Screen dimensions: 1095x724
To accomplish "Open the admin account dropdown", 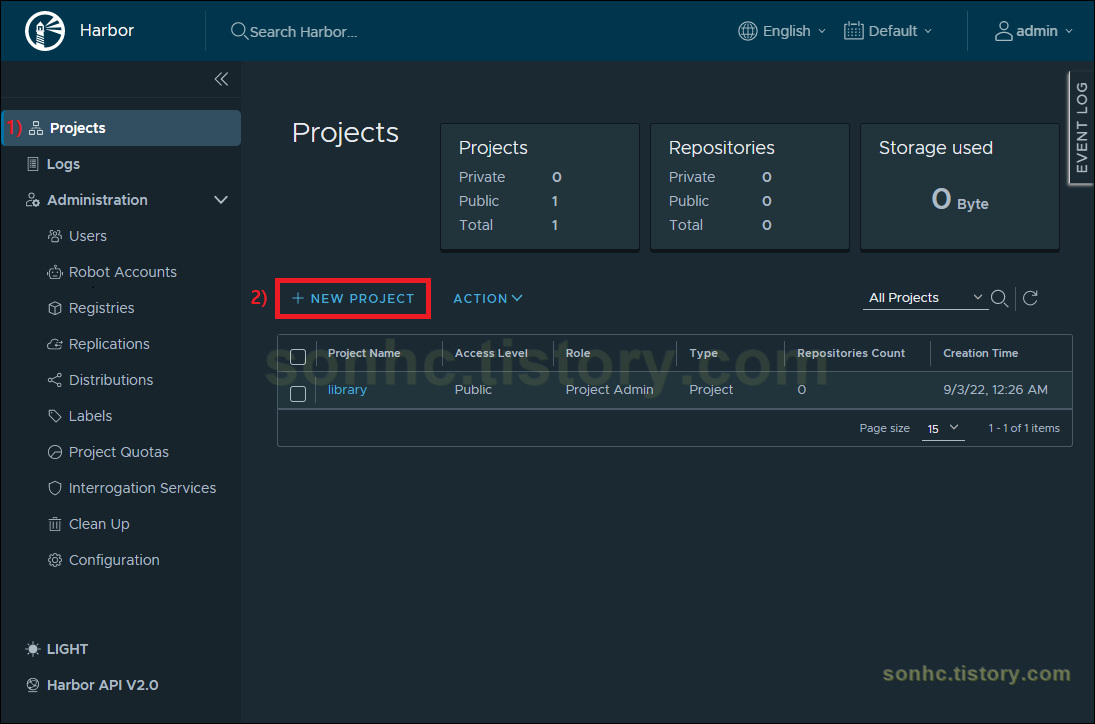I will [1034, 31].
